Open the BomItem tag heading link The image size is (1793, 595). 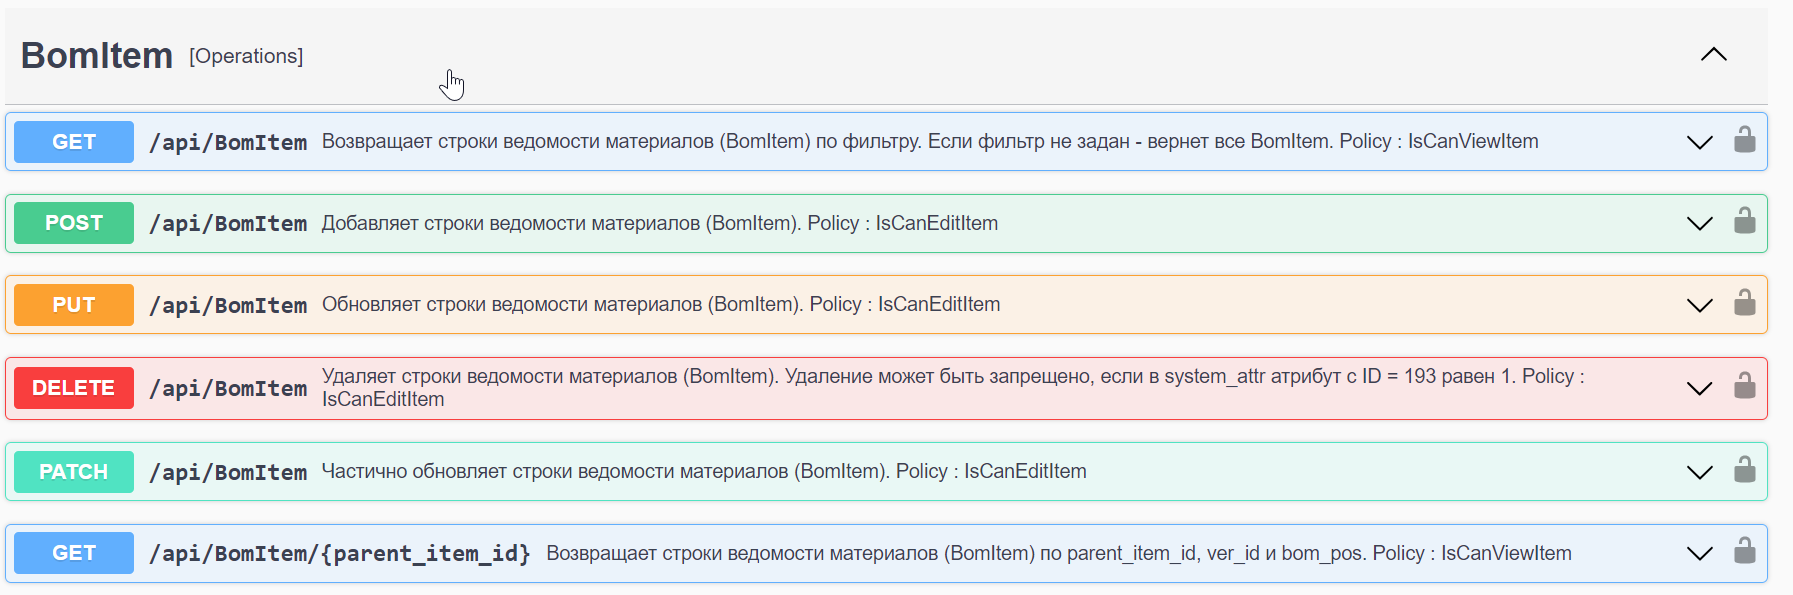click(x=97, y=56)
